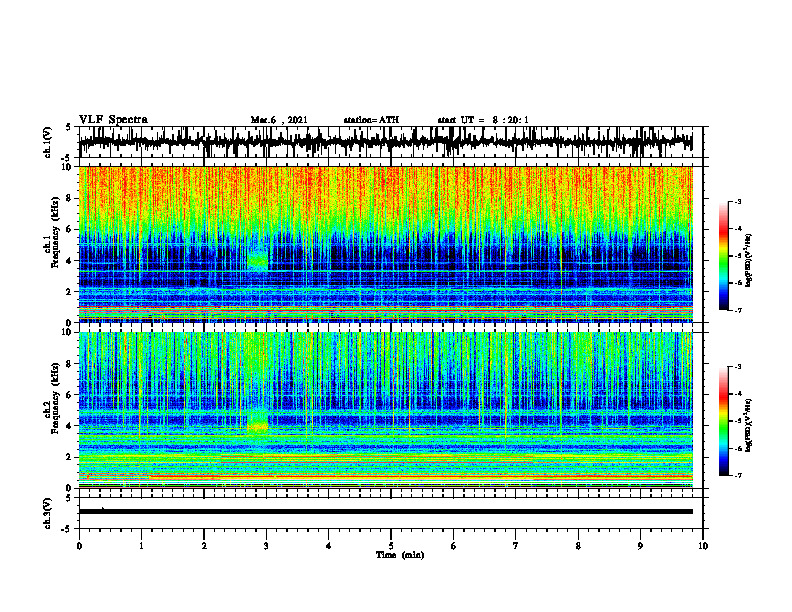
Task: Click the "2" kHz tick of ch.2 spectrogram
Action: click(69, 457)
